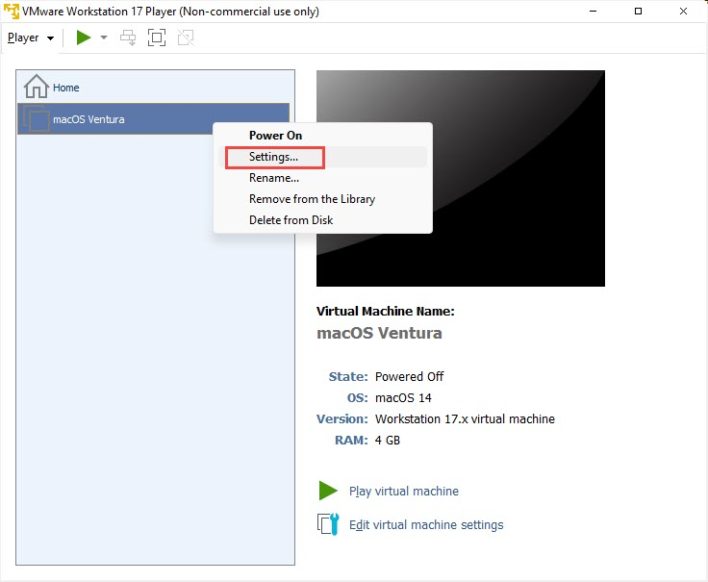Image resolution: width=708 pixels, height=582 pixels.
Task: Close the VMware Player window
Action: [x=683, y=11]
